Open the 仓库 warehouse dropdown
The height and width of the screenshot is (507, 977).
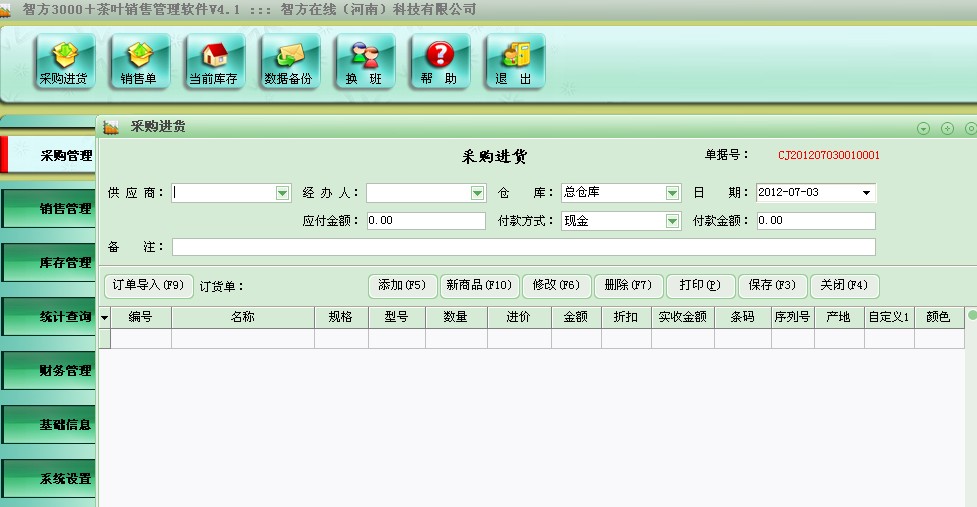pyautogui.click(x=672, y=193)
